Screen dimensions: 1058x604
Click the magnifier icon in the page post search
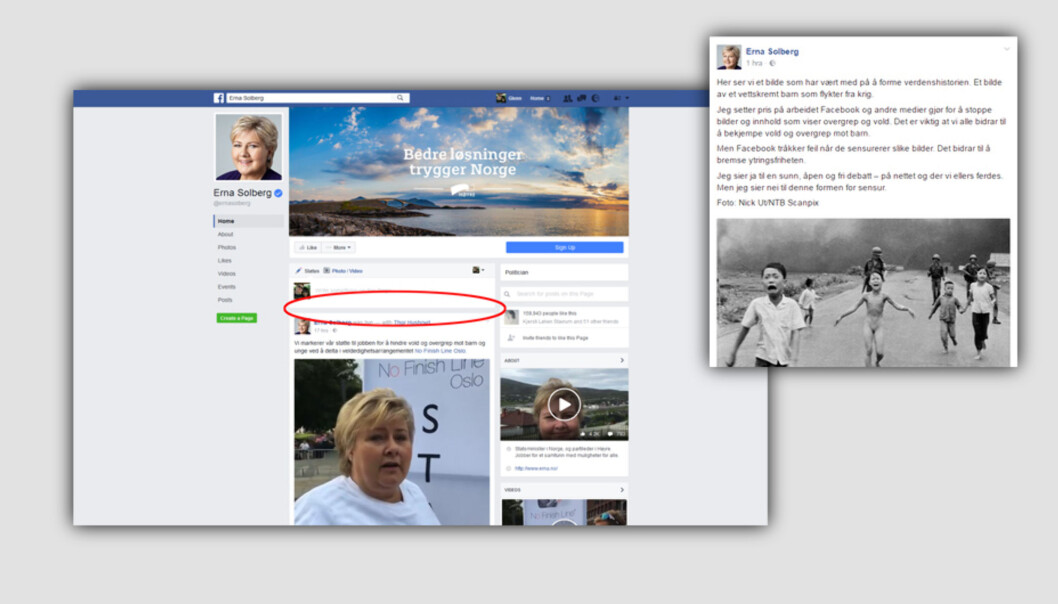pyautogui.click(x=507, y=294)
